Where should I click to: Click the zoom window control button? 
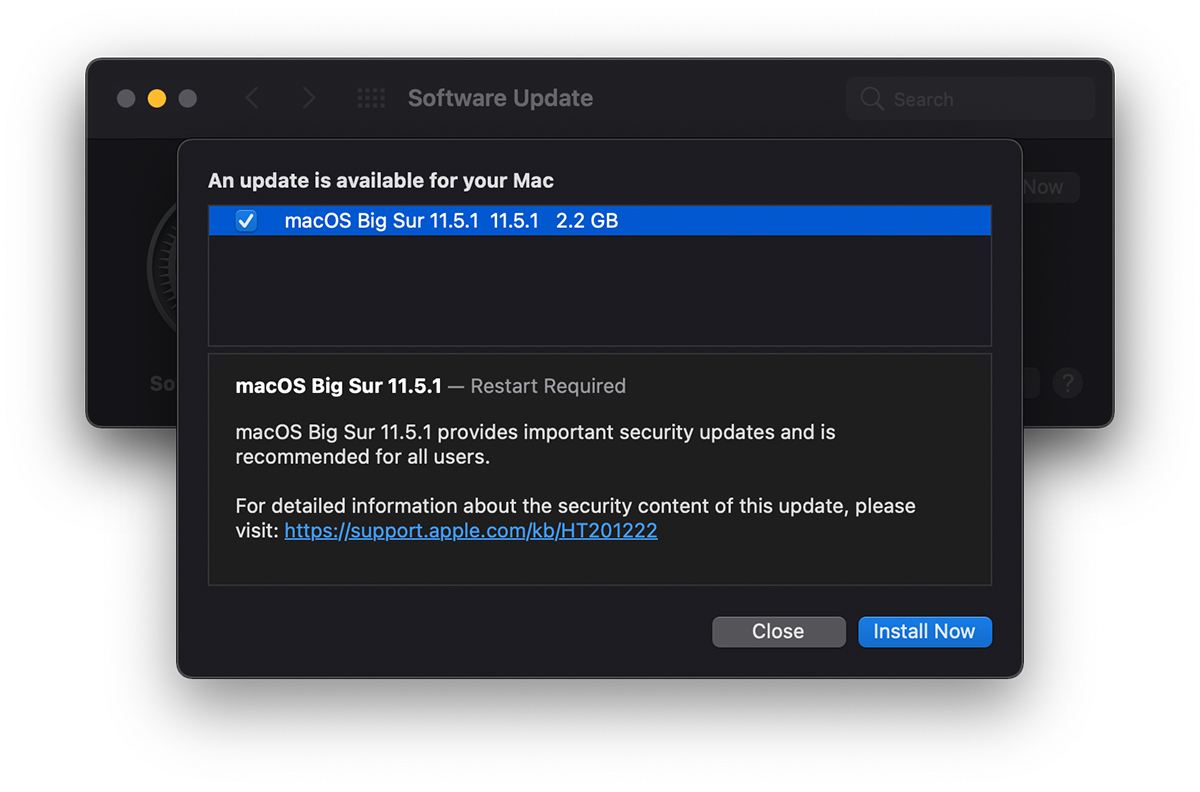pyautogui.click(x=187, y=98)
